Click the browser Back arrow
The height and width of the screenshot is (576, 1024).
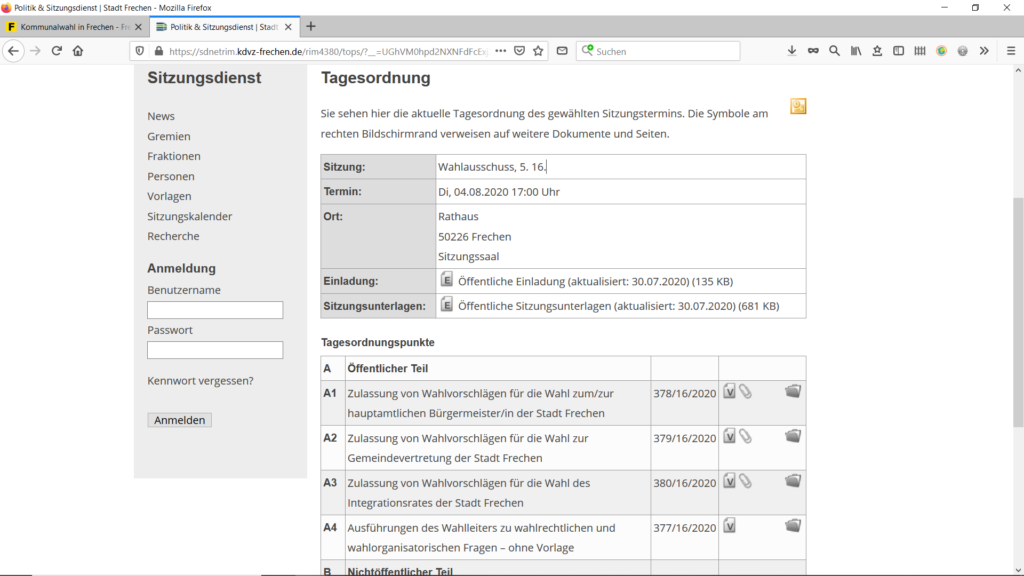13,51
